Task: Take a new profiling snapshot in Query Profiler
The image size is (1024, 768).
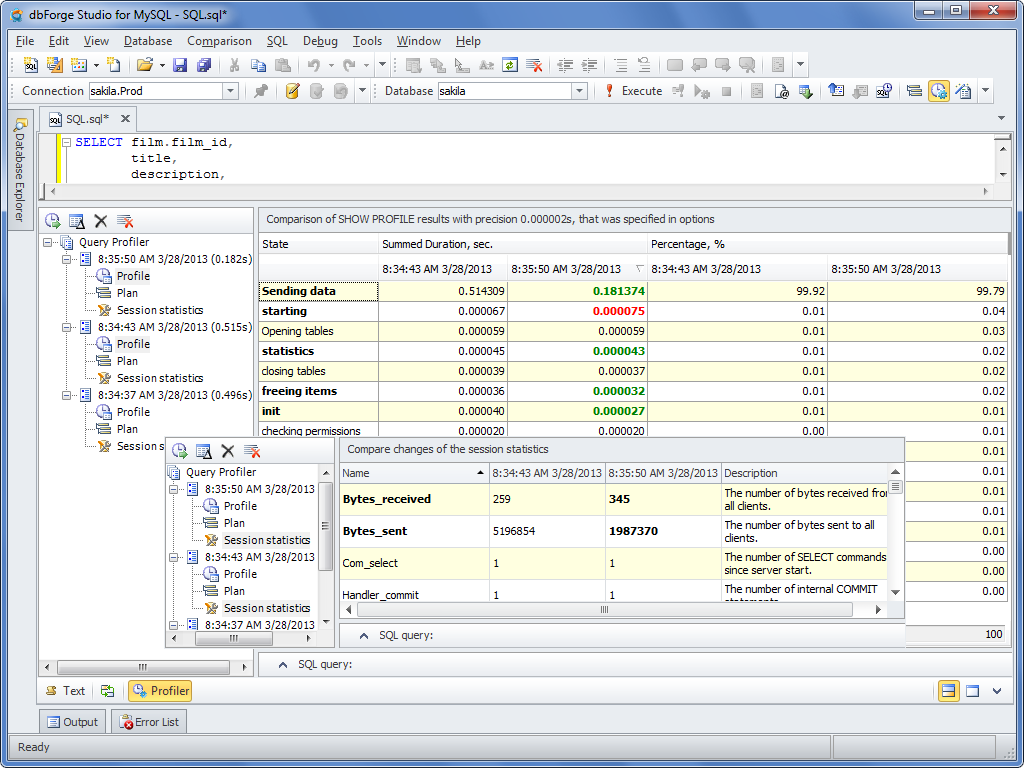Action: coord(51,221)
